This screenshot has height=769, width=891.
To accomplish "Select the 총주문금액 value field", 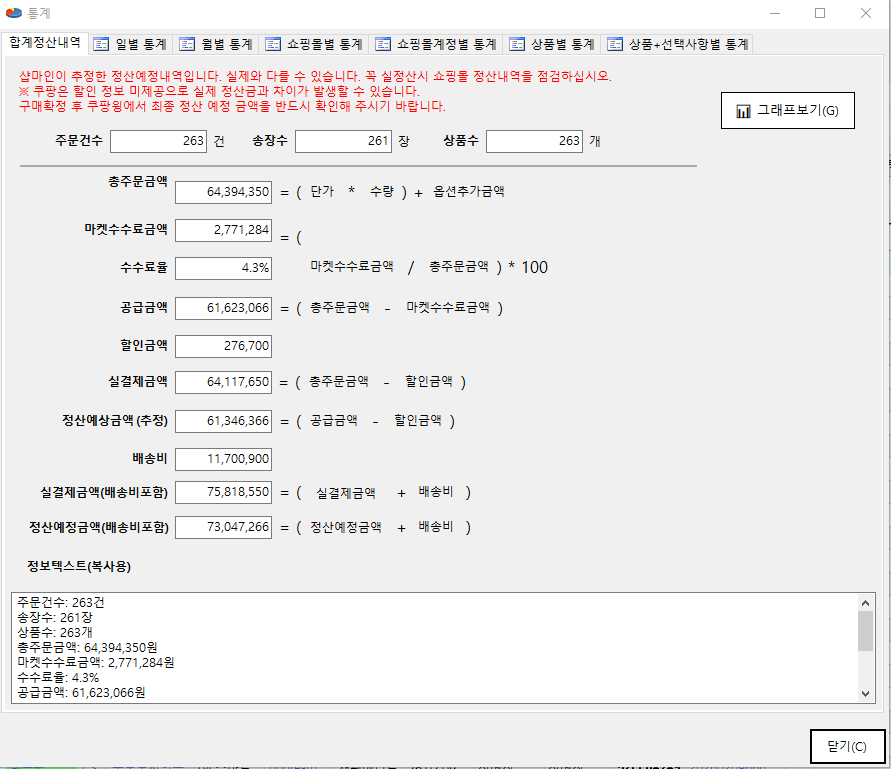I will tap(223, 192).
